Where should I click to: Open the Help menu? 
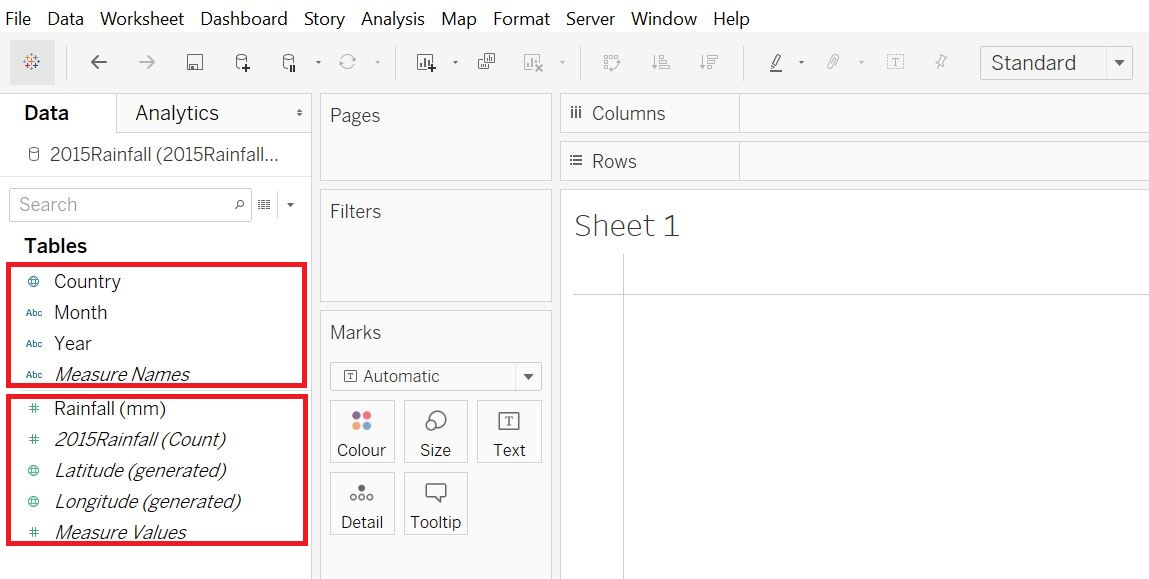click(731, 18)
